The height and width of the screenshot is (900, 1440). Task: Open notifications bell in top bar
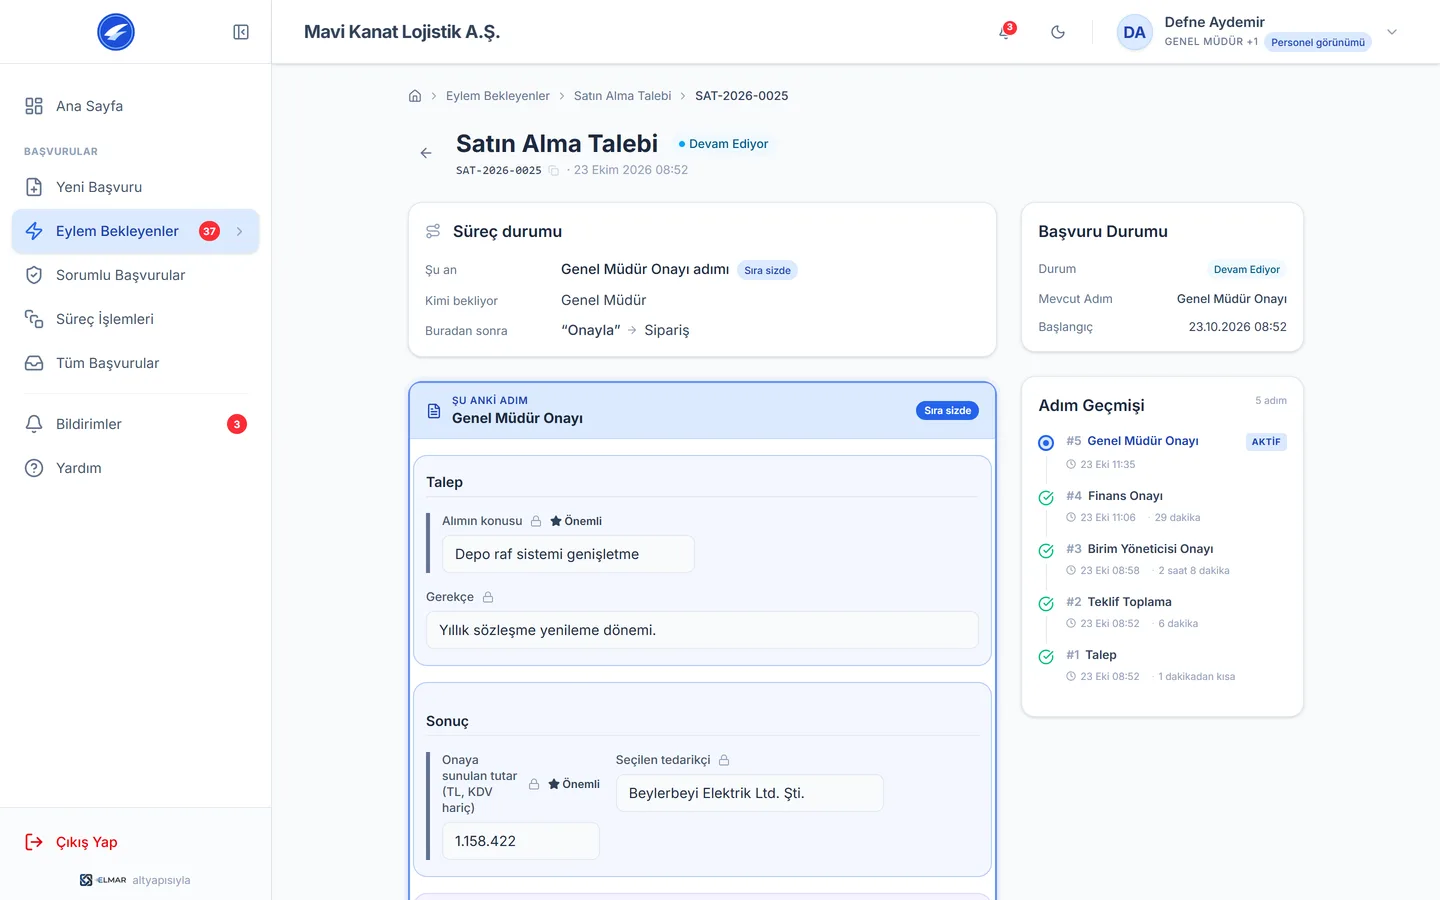tap(1005, 32)
